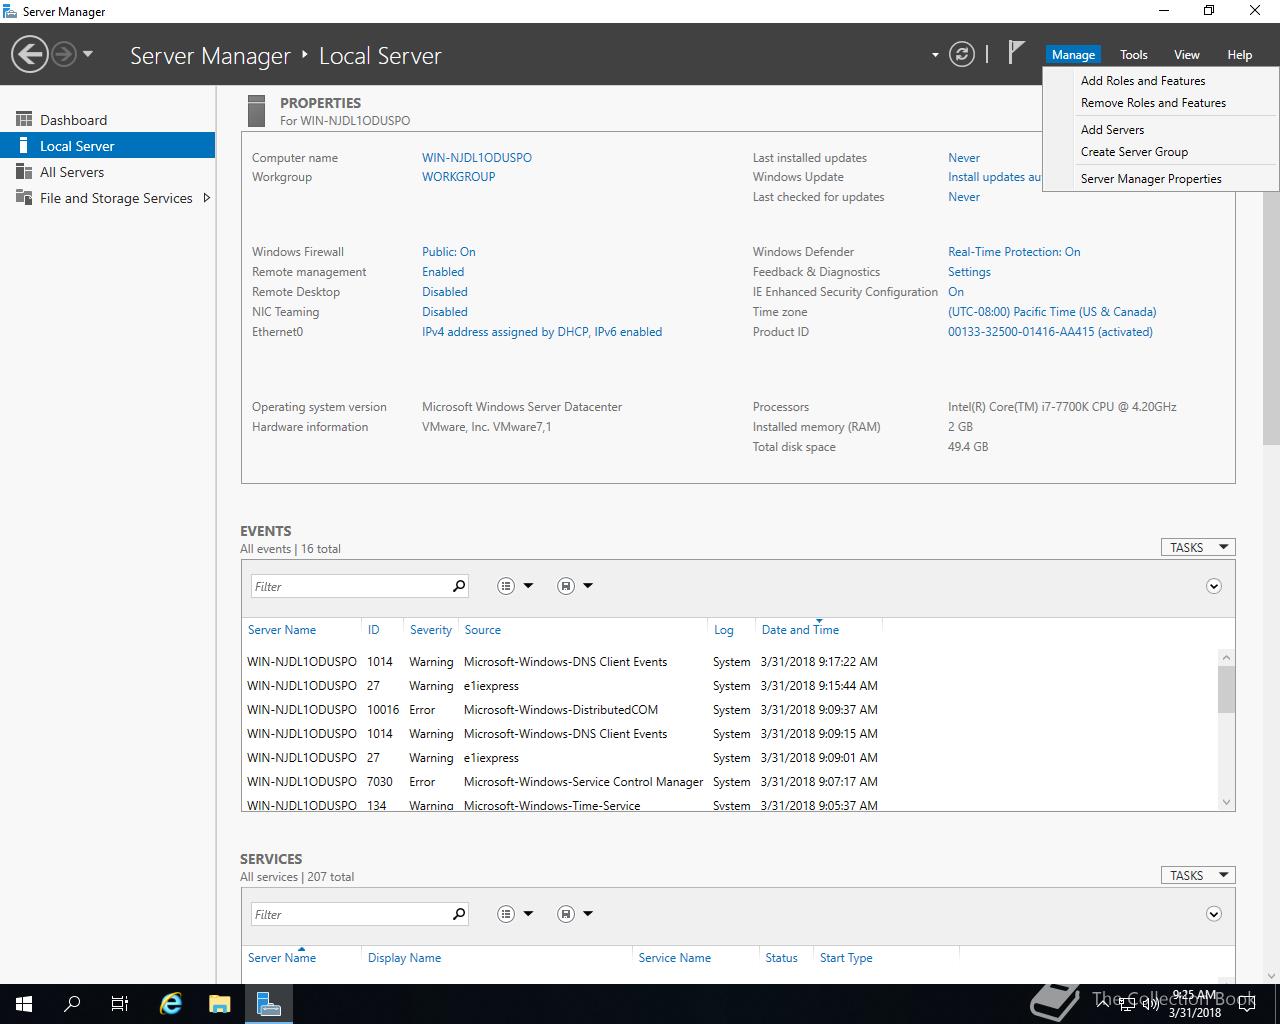Screen dimensions: 1280x1024
Task: Open the View menu
Action: coord(1187,55)
